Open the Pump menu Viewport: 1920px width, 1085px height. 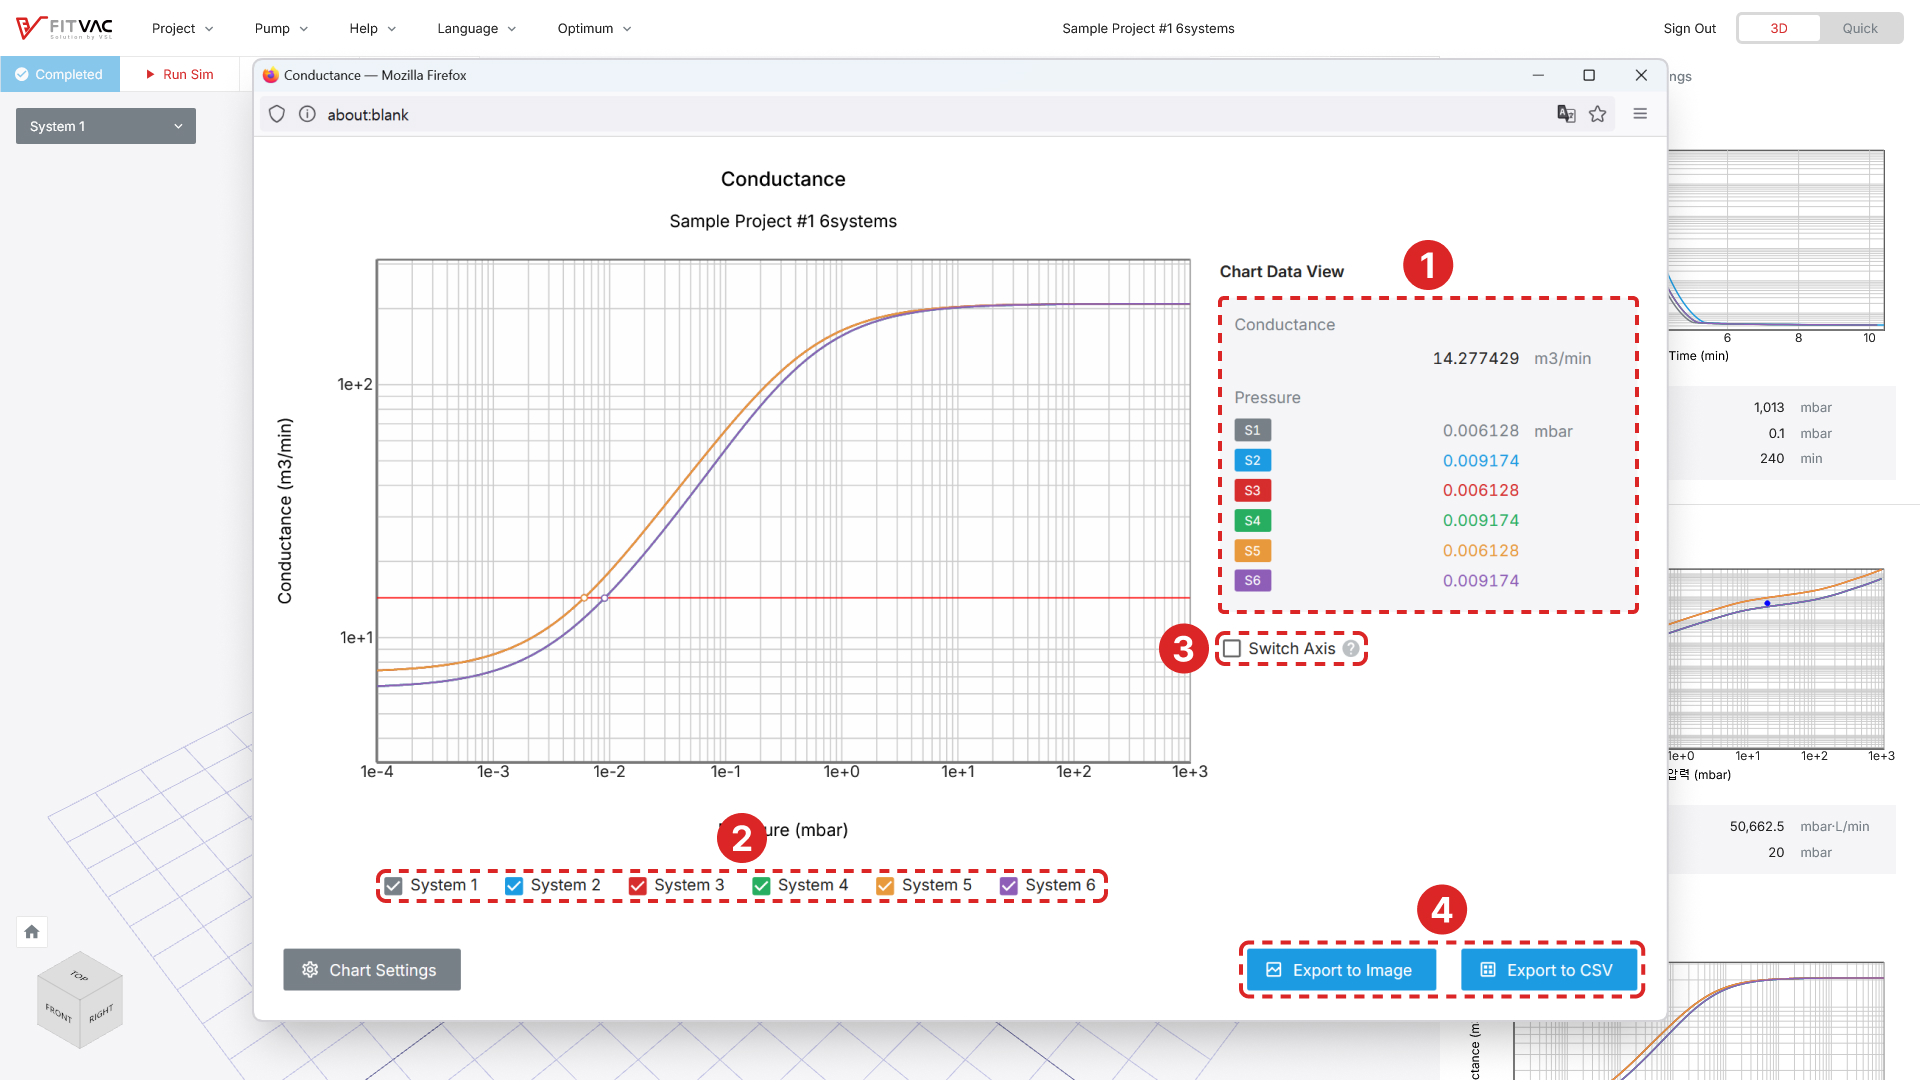281,28
